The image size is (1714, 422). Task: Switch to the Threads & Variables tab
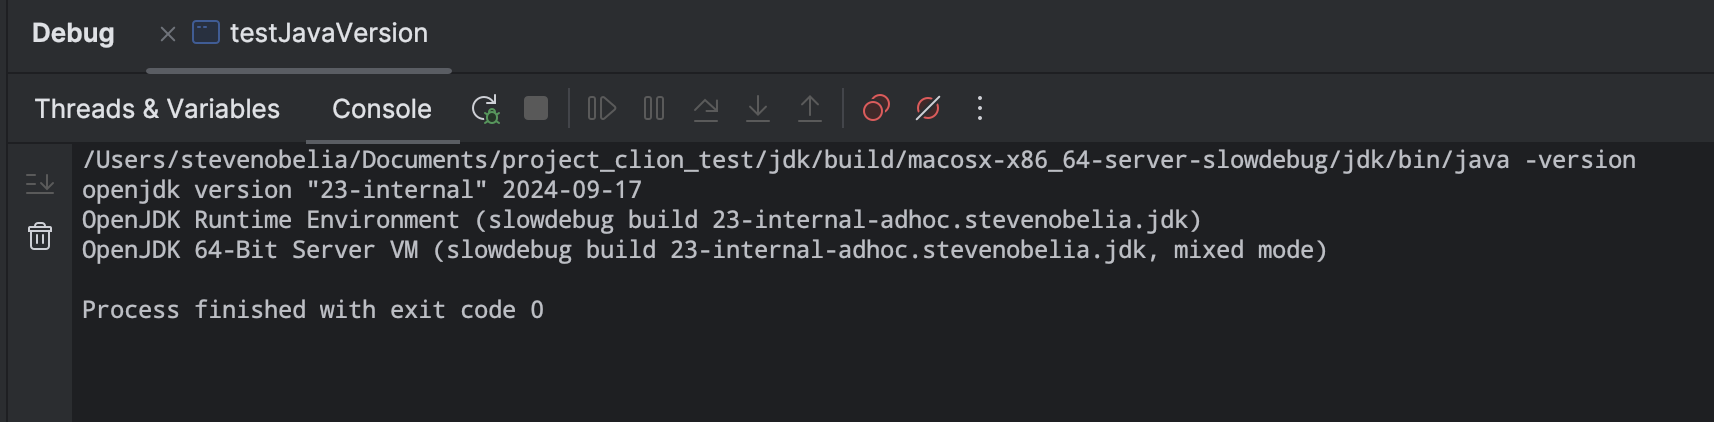[x=157, y=109]
